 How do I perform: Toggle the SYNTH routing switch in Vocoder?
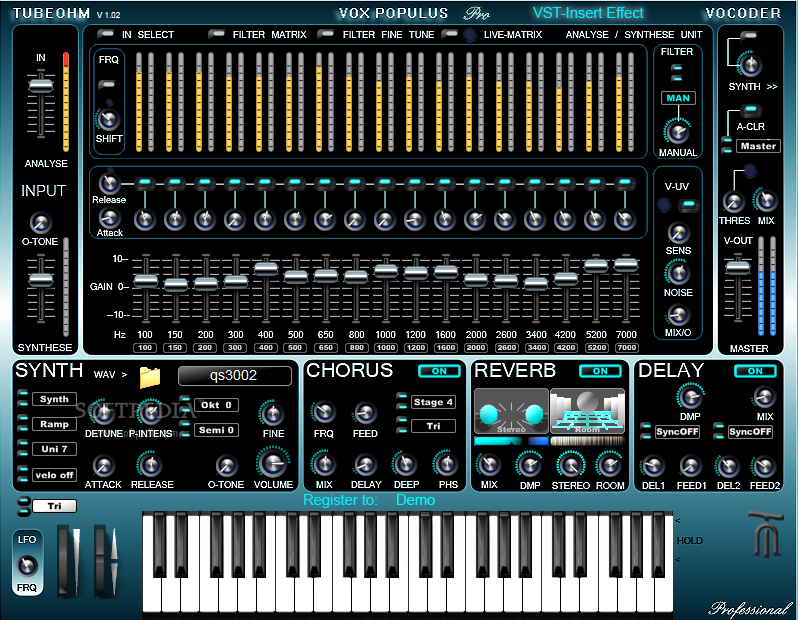click(749, 35)
